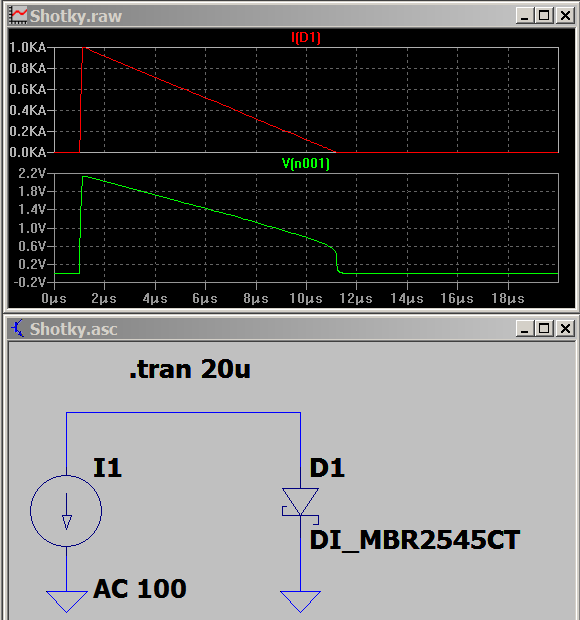Click the 1.0KA current axis label
The image size is (580, 620).
pyautogui.click(x=28, y=48)
